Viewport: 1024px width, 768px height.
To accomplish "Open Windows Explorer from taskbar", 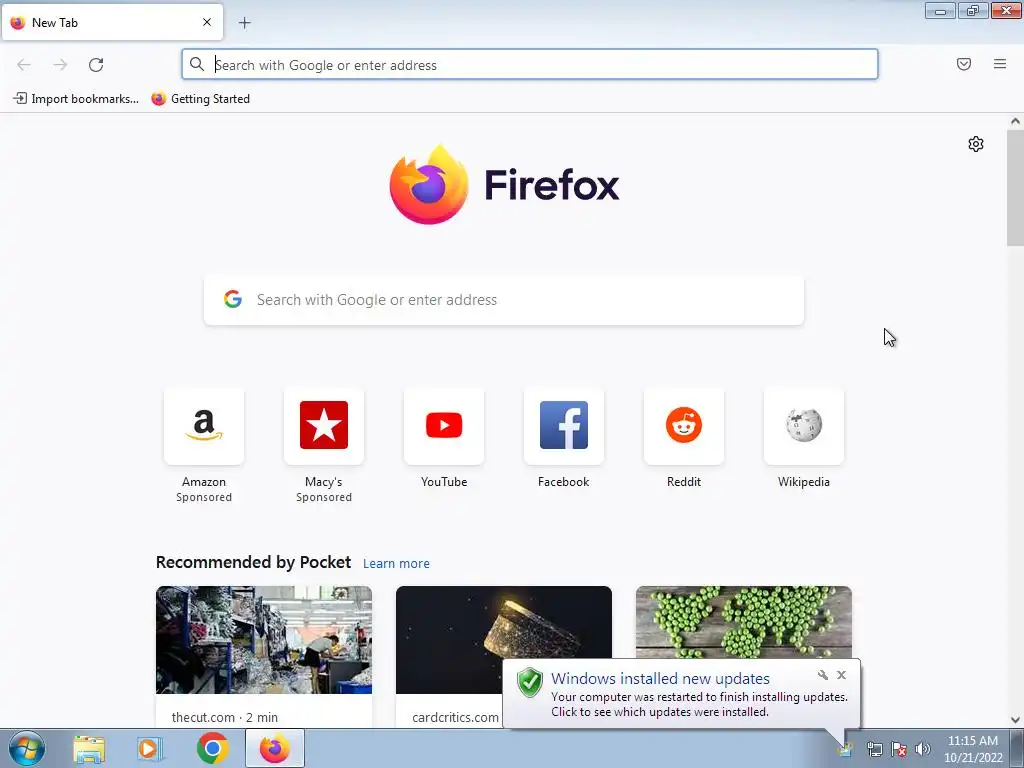I will tap(89, 749).
